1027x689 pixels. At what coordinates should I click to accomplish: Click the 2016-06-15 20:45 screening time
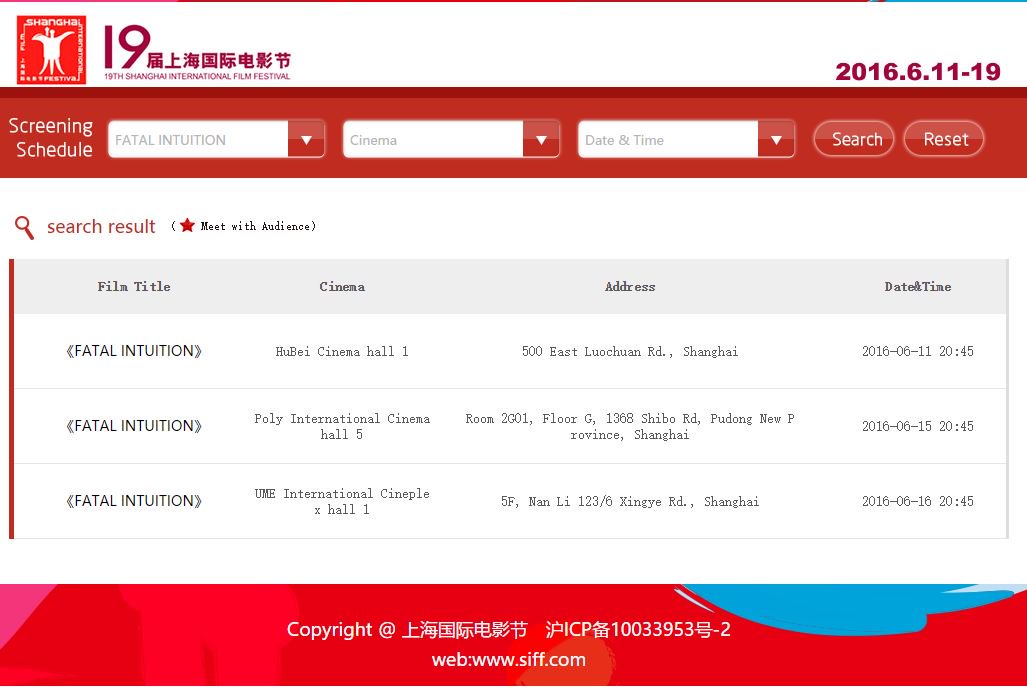click(x=918, y=426)
